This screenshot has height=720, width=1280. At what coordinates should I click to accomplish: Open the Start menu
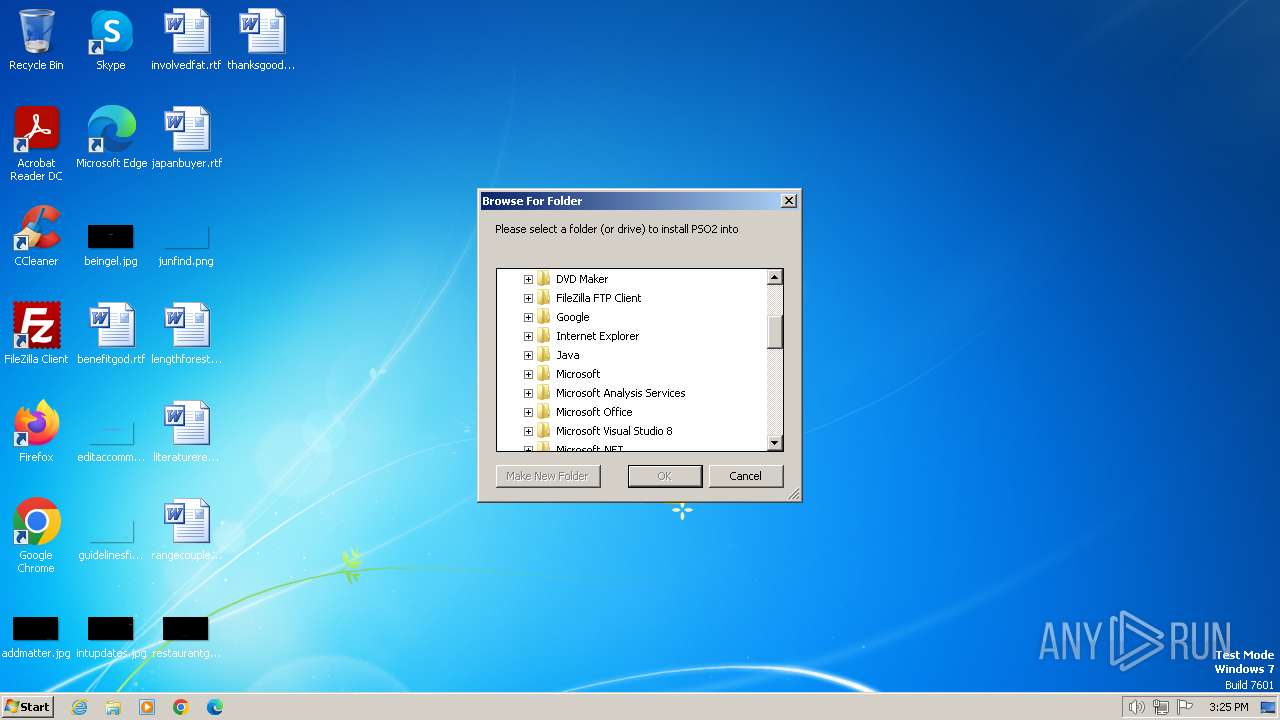pos(27,707)
